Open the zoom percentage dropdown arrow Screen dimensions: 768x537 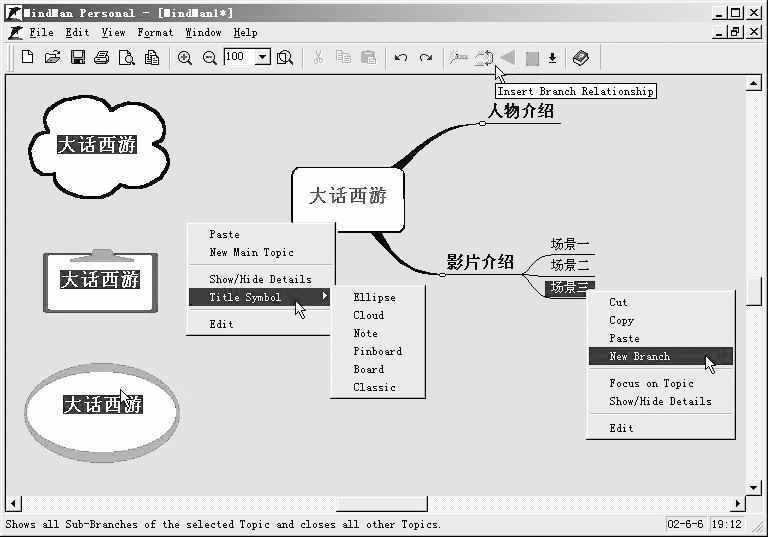pos(263,57)
